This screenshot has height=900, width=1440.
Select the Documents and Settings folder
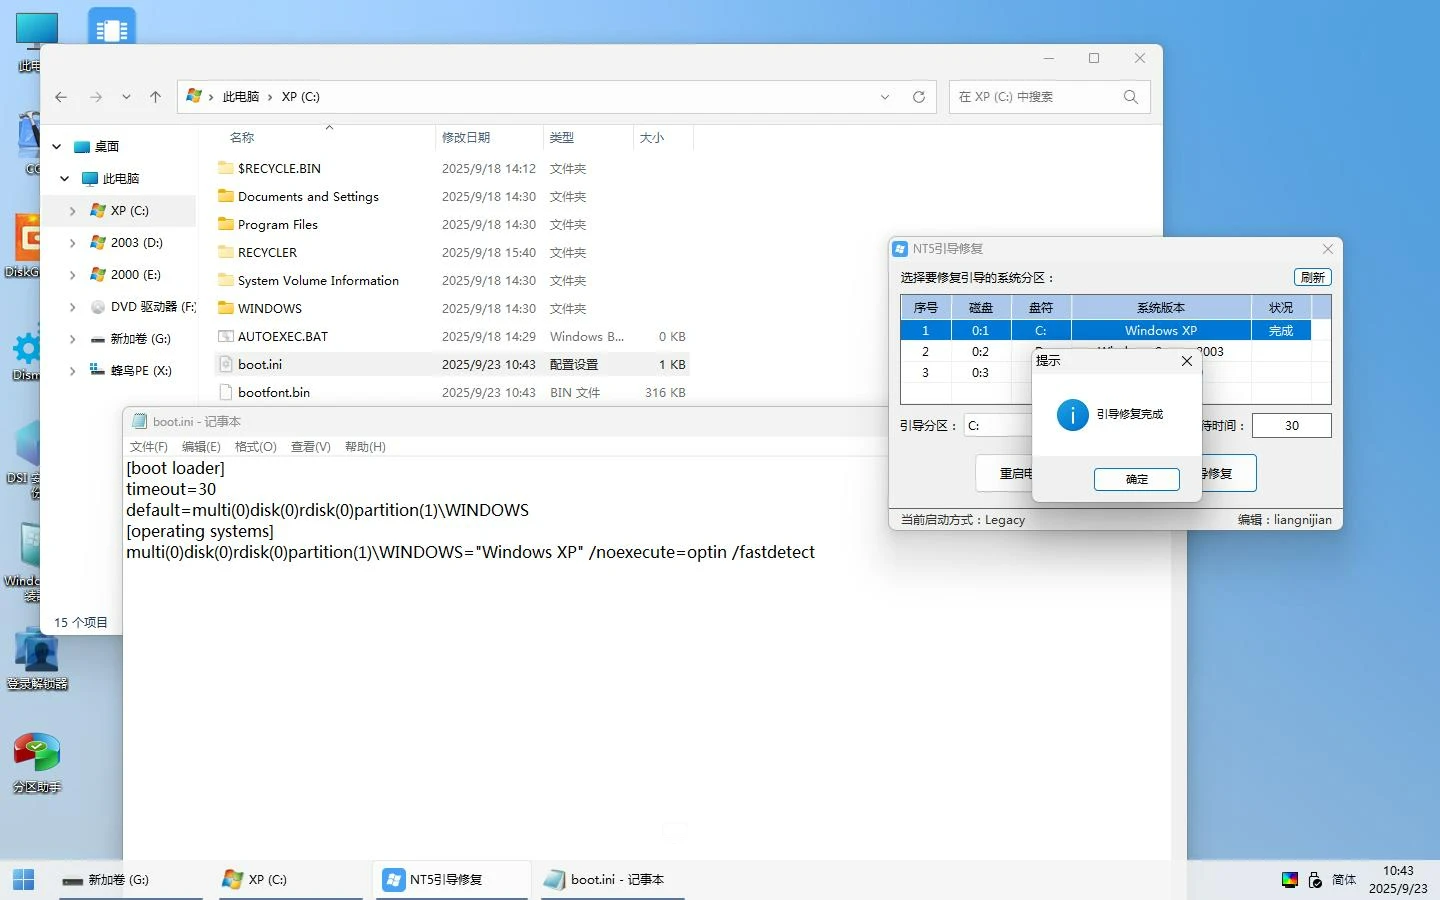(308, 197)
